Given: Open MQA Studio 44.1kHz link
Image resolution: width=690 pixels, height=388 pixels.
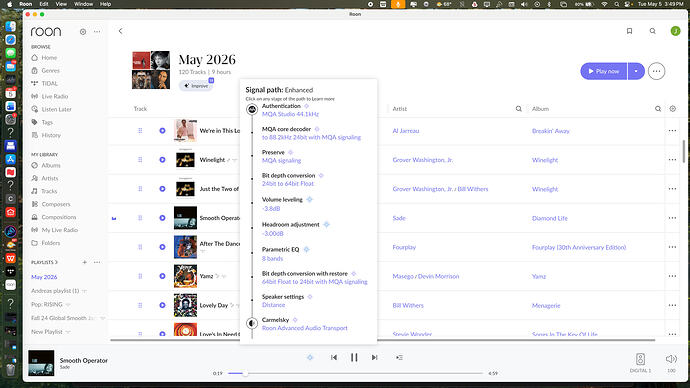Looking at the screenshot, I should [290, 114].
